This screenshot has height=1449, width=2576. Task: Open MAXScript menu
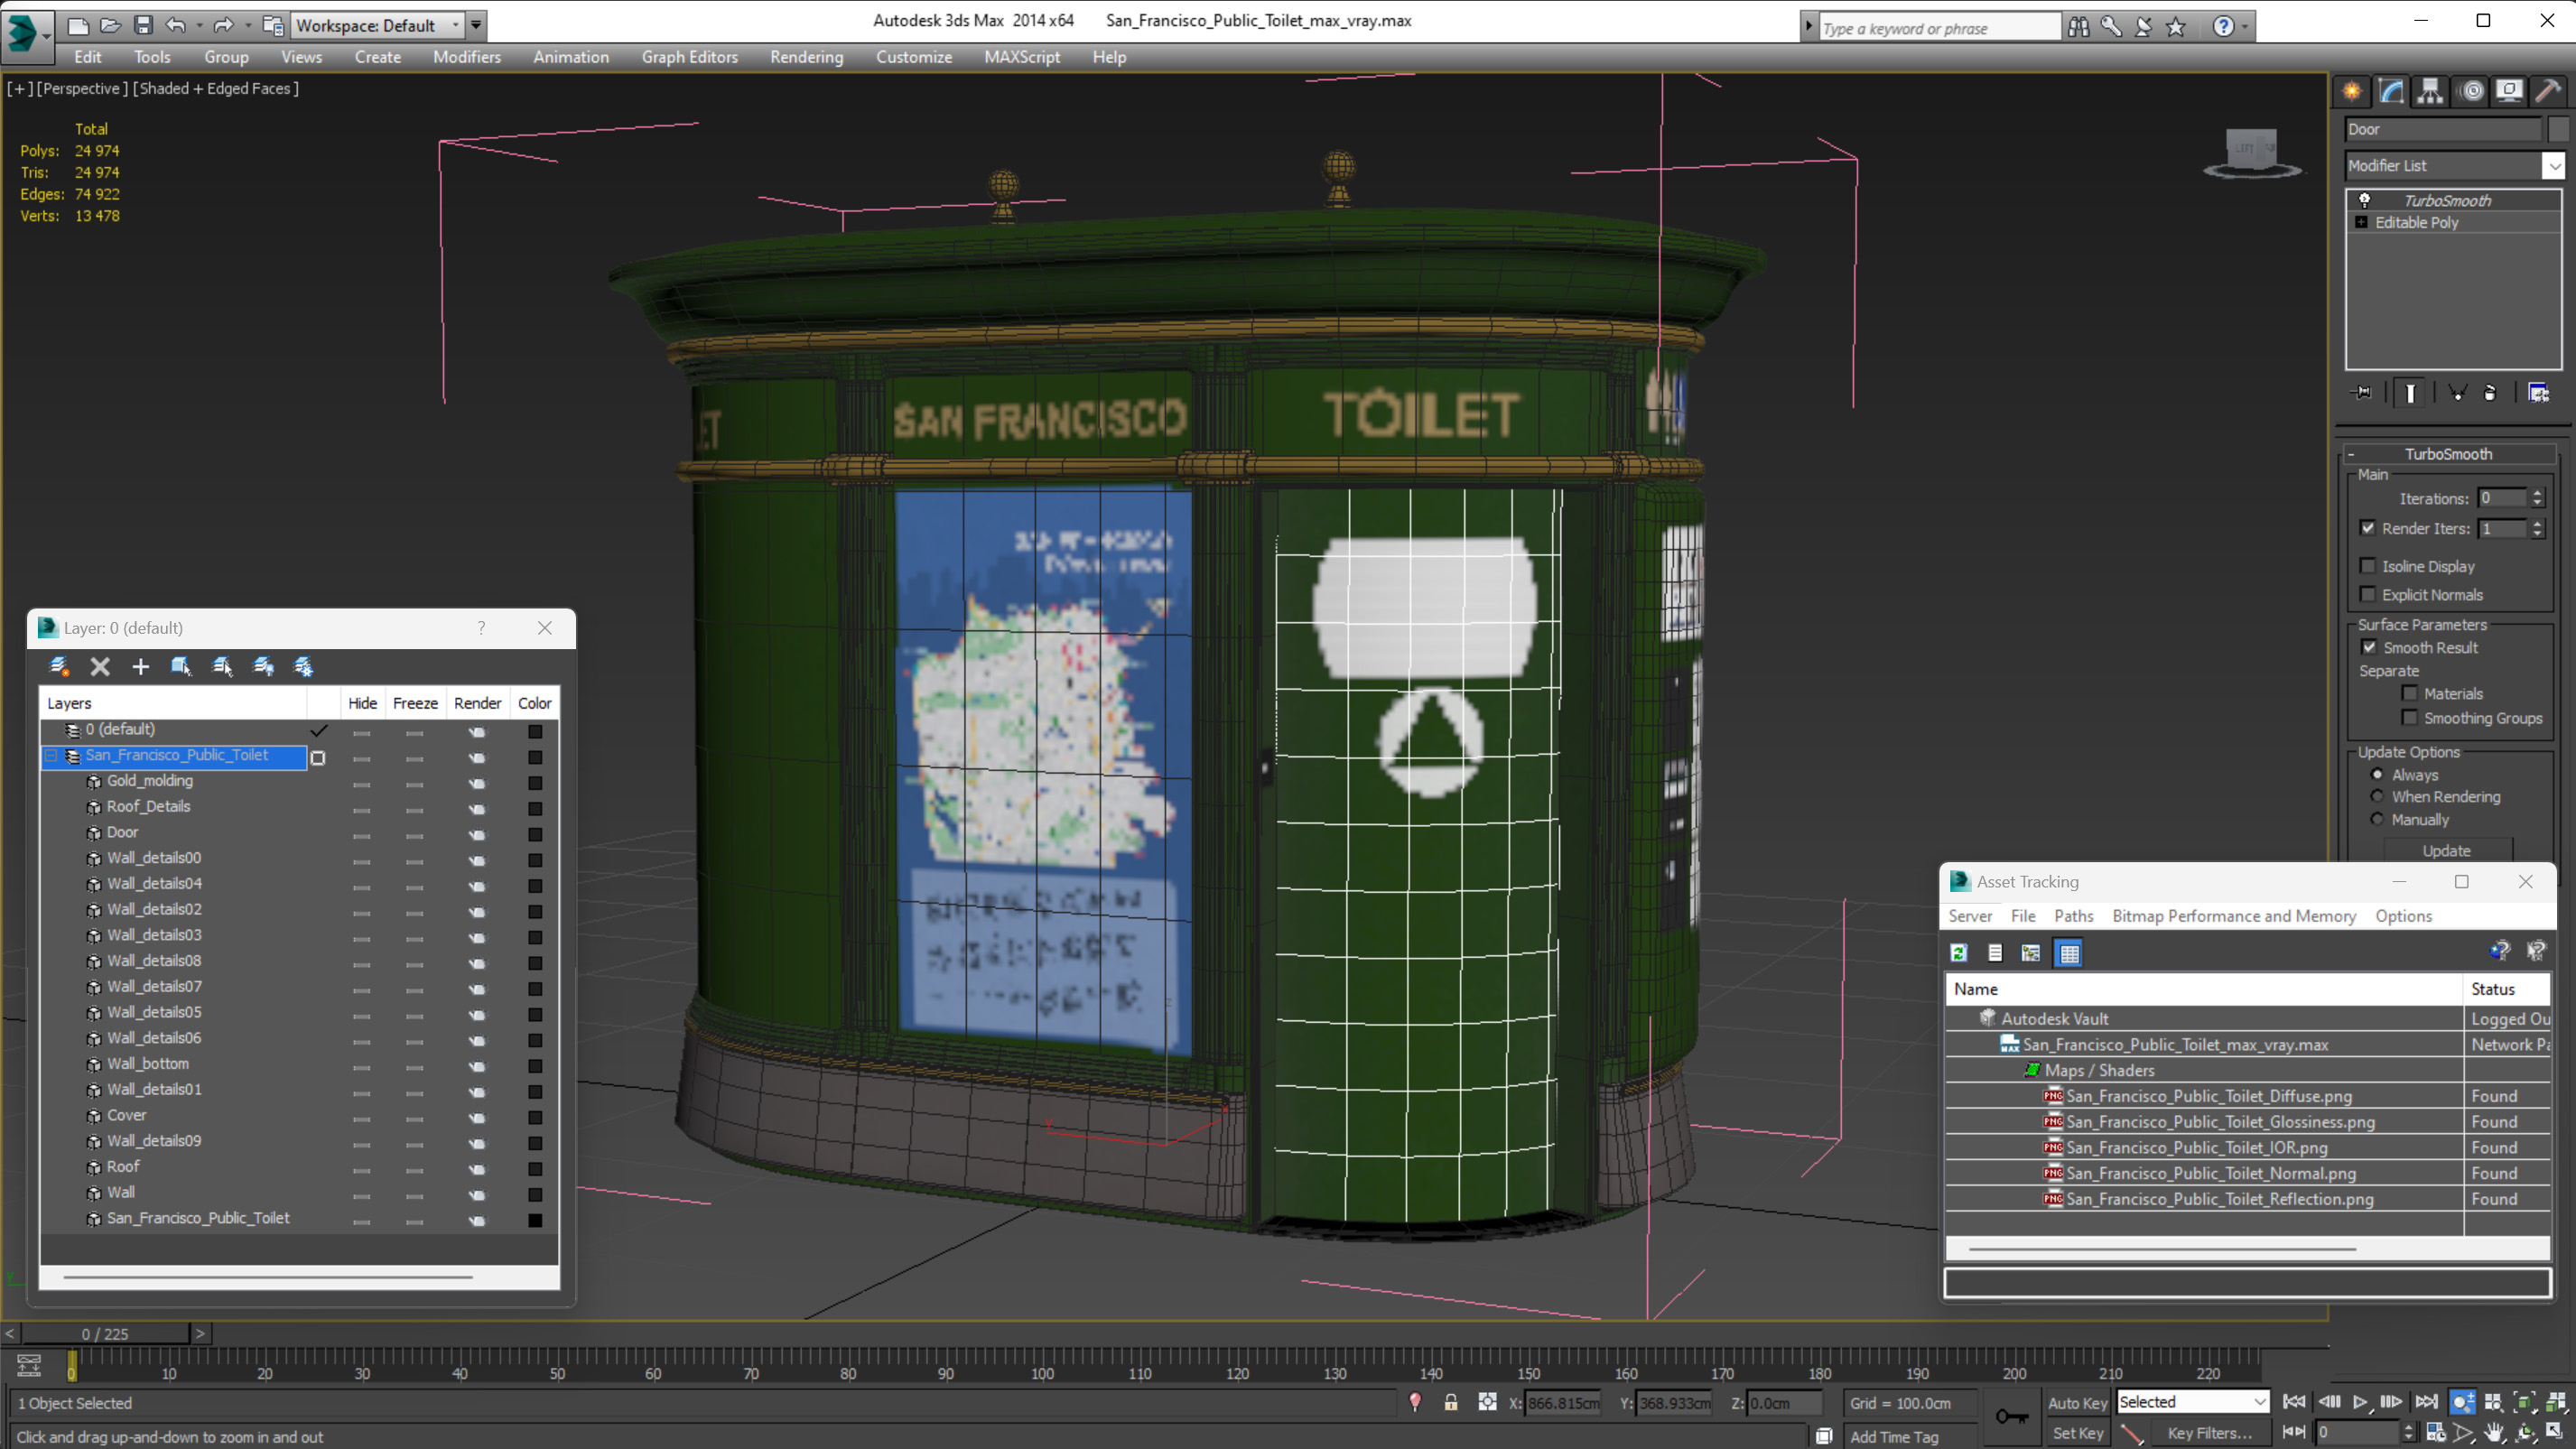1021,57
